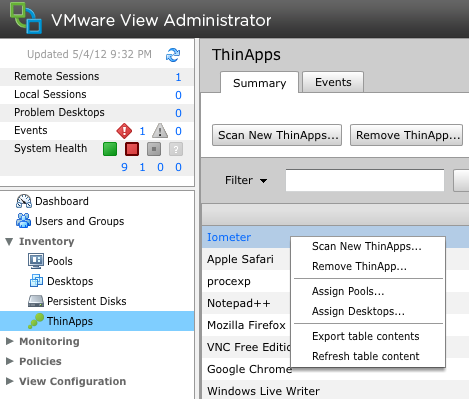Viewport: 469px width, 399px height.
Task: Click the events error count 1
Action: [142, 131]
